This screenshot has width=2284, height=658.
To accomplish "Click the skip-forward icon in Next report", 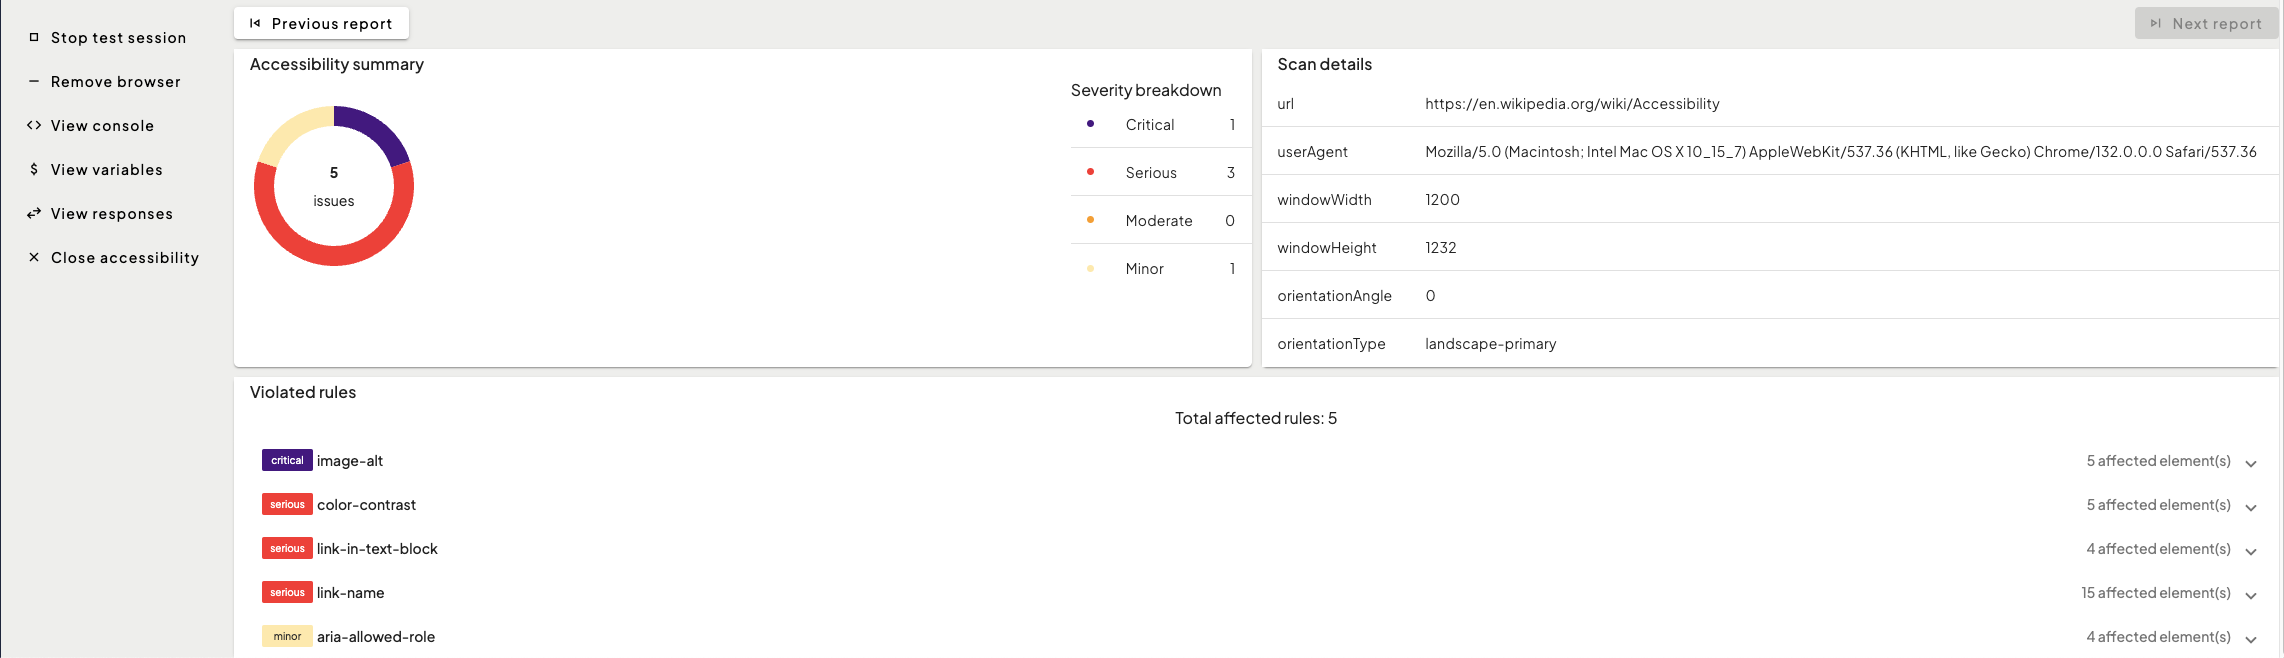I will coord(2155,23).
